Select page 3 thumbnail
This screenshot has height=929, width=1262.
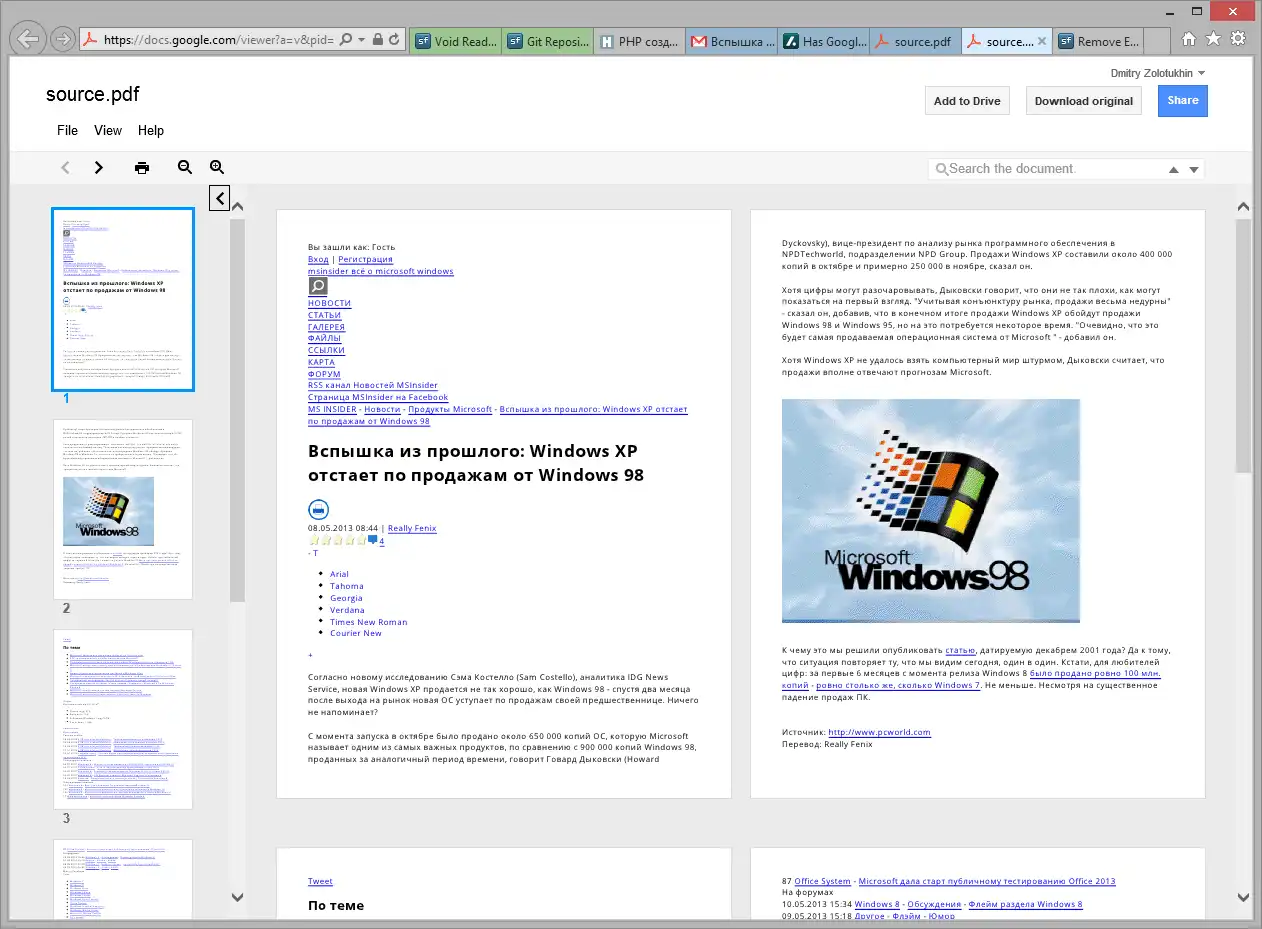pyautogui.click(x=123, y=719)
